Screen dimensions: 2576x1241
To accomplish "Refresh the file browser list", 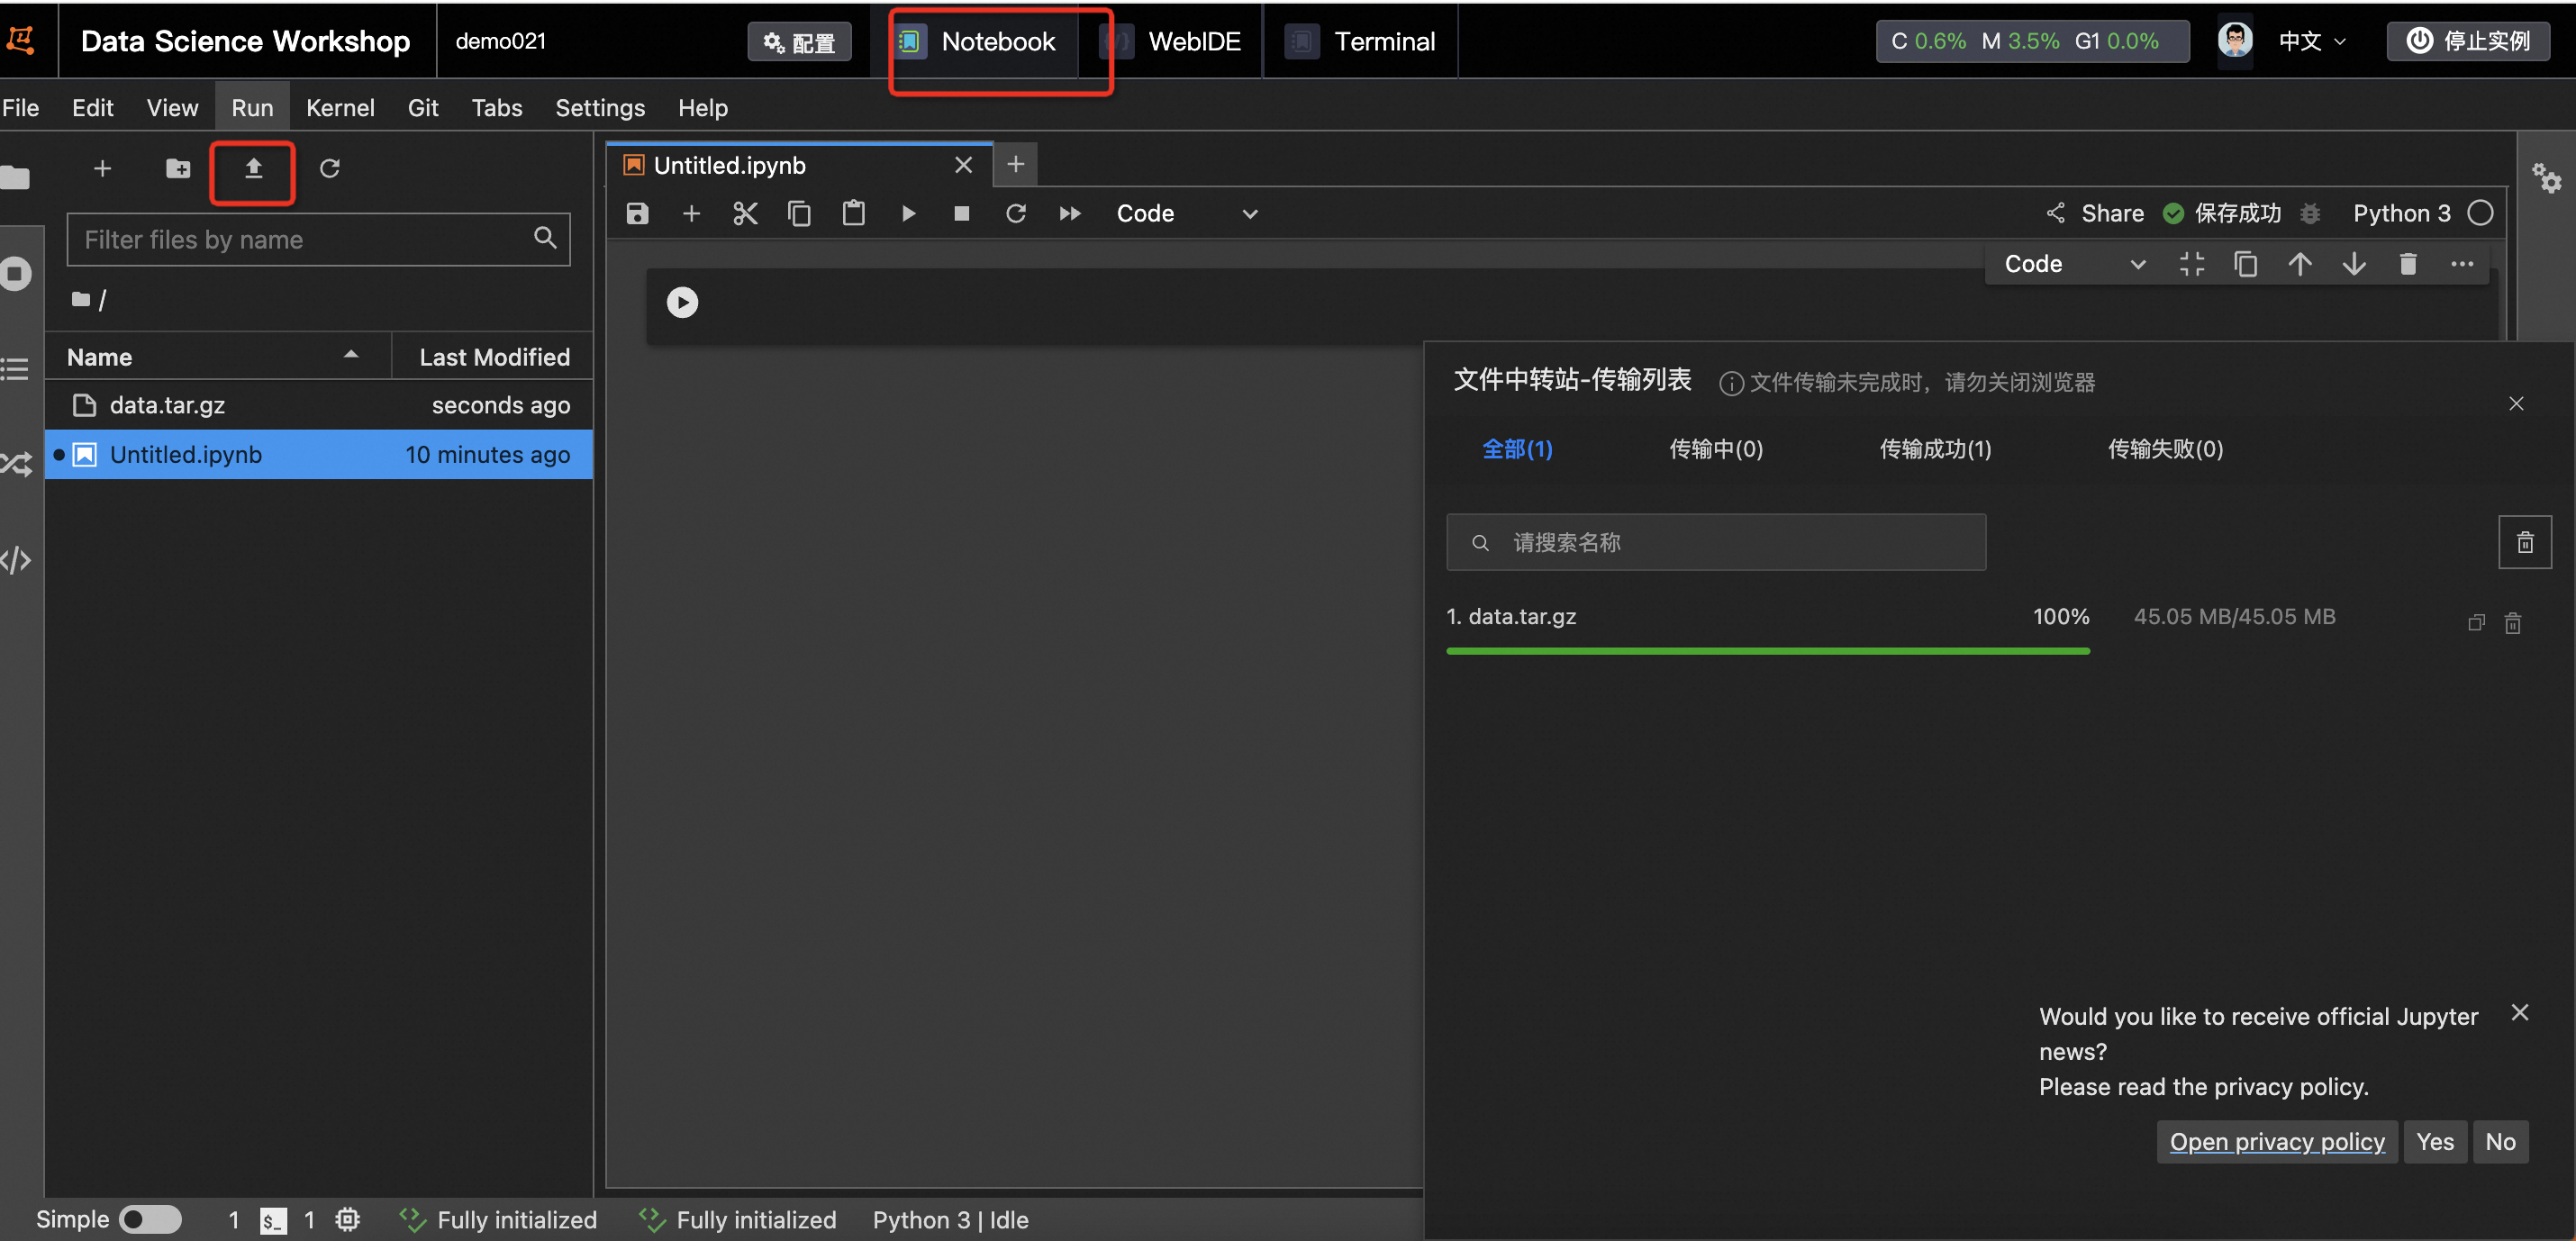I will click(x=329, y=169).
